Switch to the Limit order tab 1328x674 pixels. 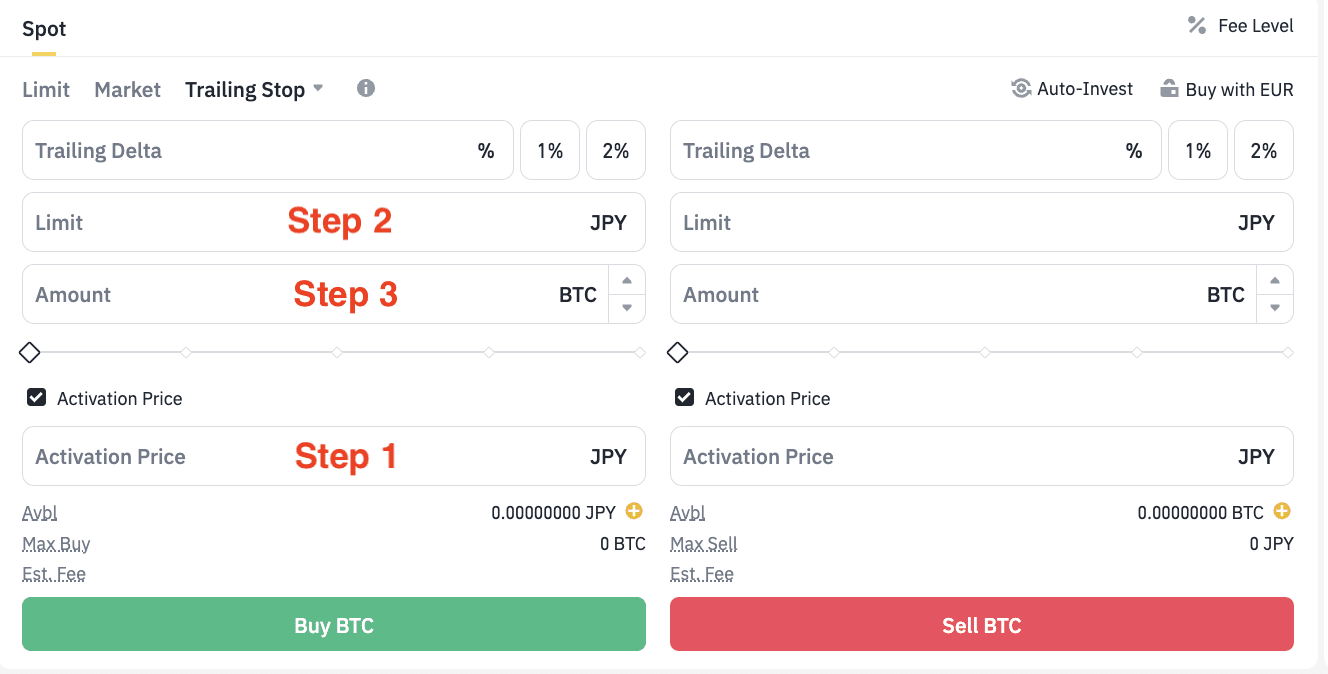tap(46, 90)
